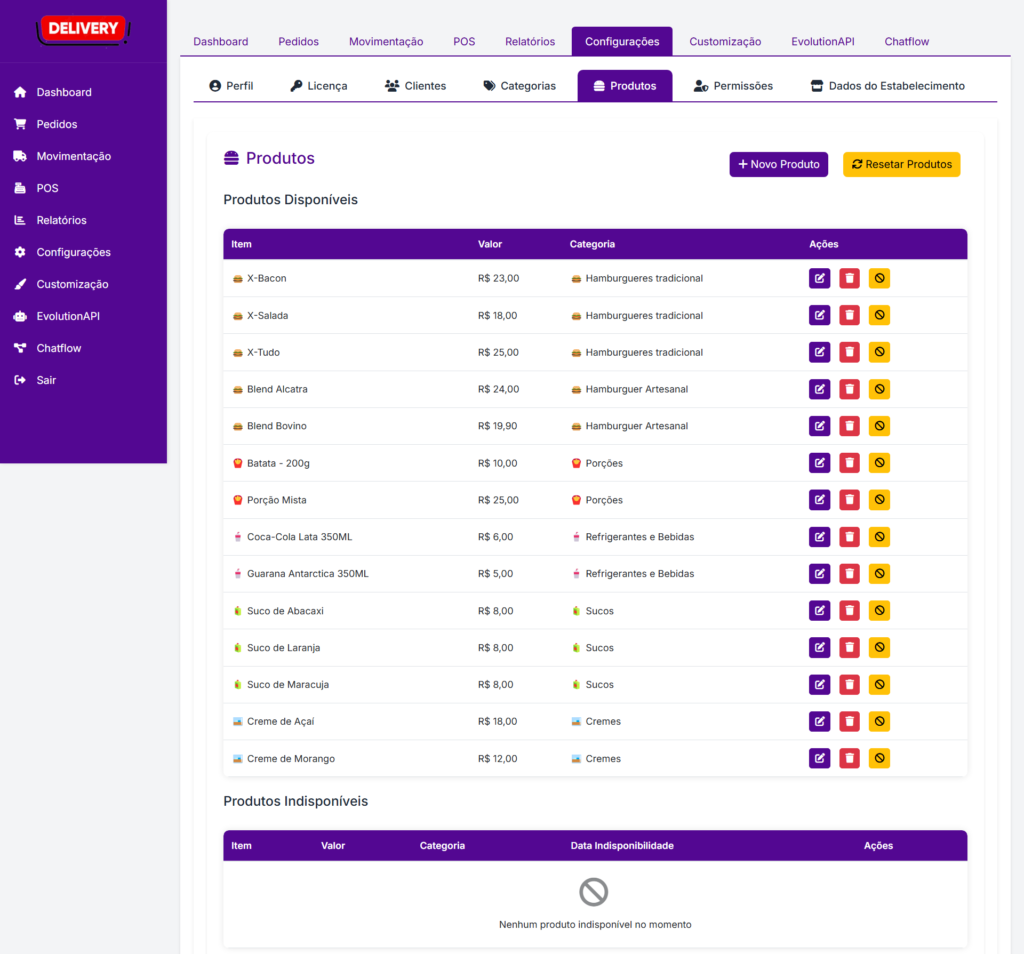This screenshot has height=954, width=1024.
Task: Select the Chatflow item in the top navigation
Action: [x=906, y=41]
